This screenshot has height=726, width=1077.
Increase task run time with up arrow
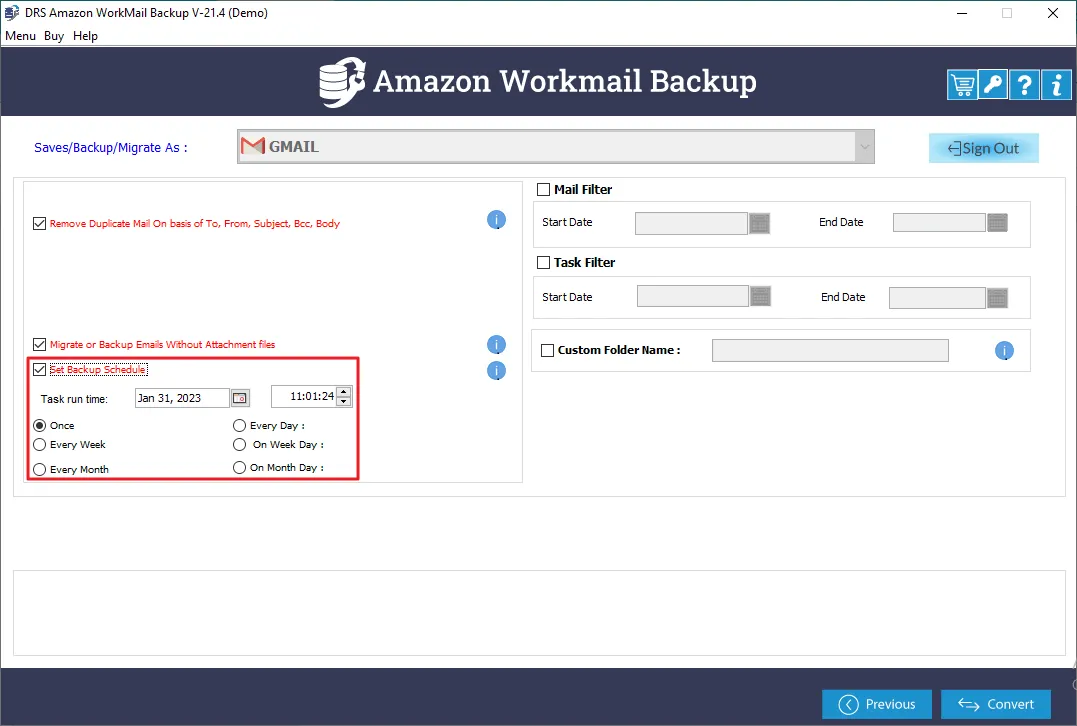tap(344, 392)
